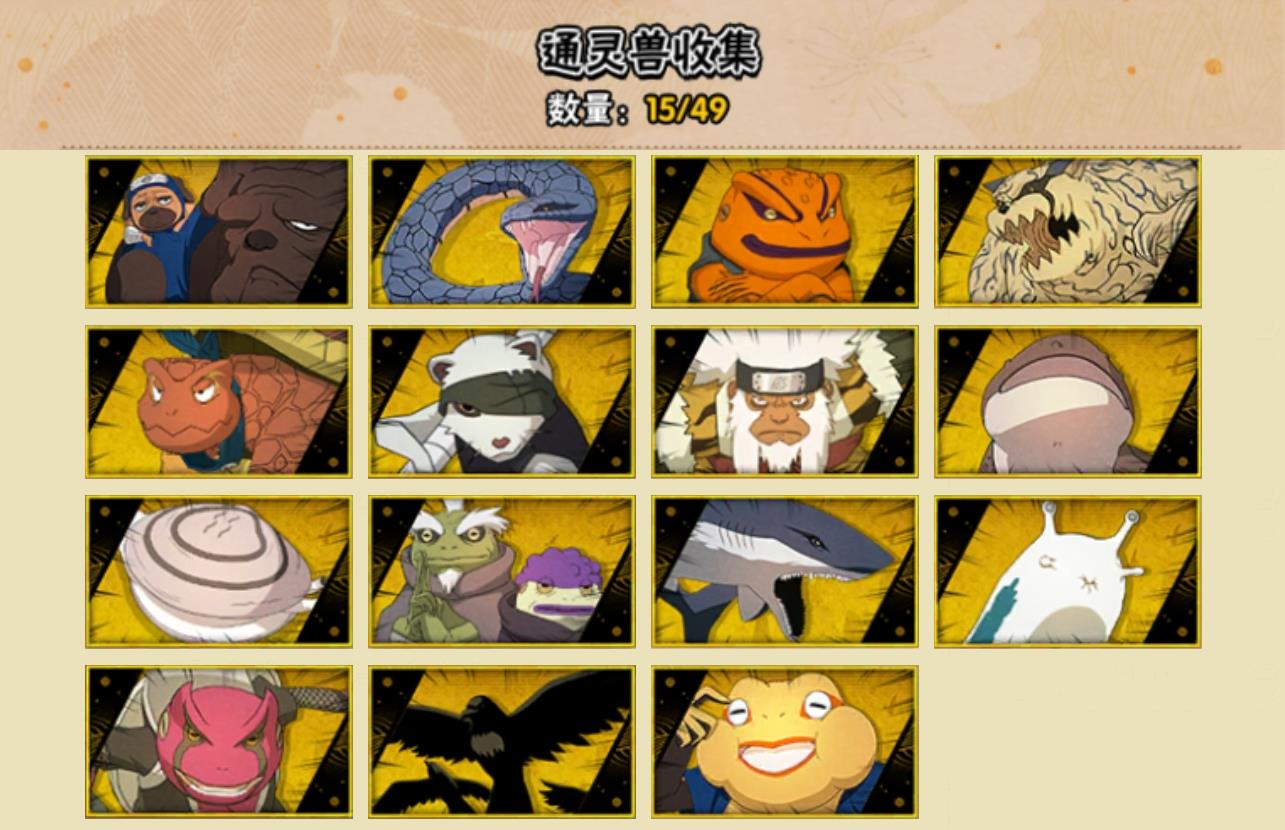1285x830 pixels.
Task: Open the orange toad Gamabunta card
Action: [x=785, y=231]
